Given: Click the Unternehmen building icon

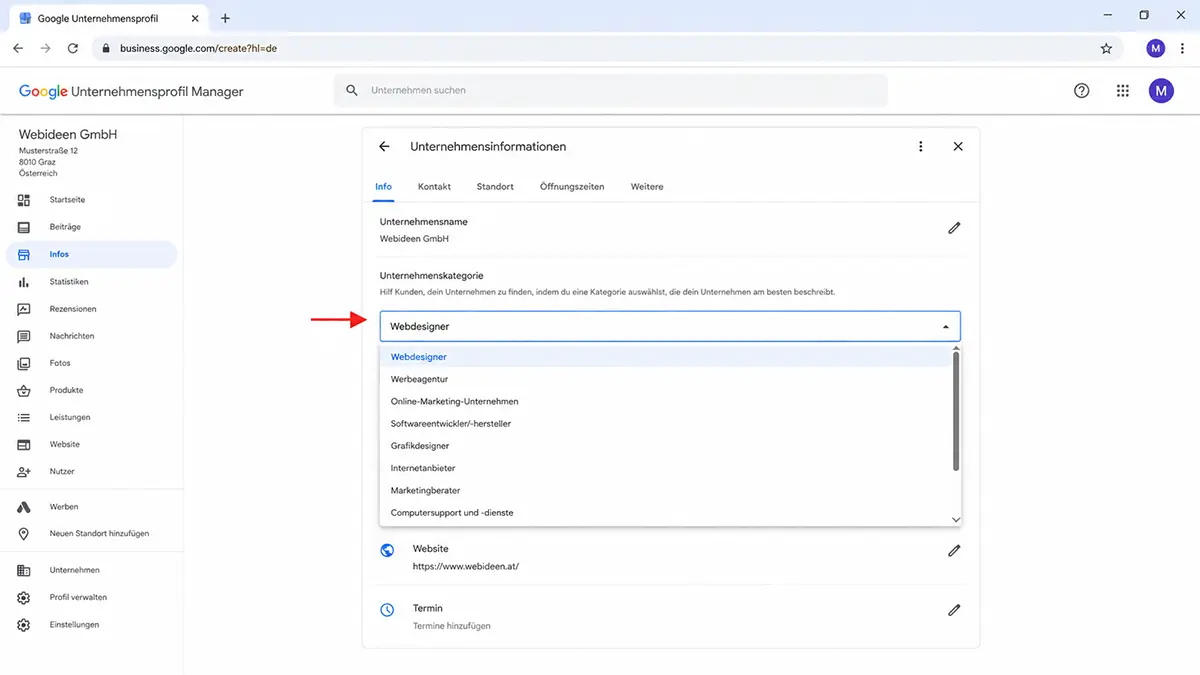Looking at the screenshot, I should point(24,570).
